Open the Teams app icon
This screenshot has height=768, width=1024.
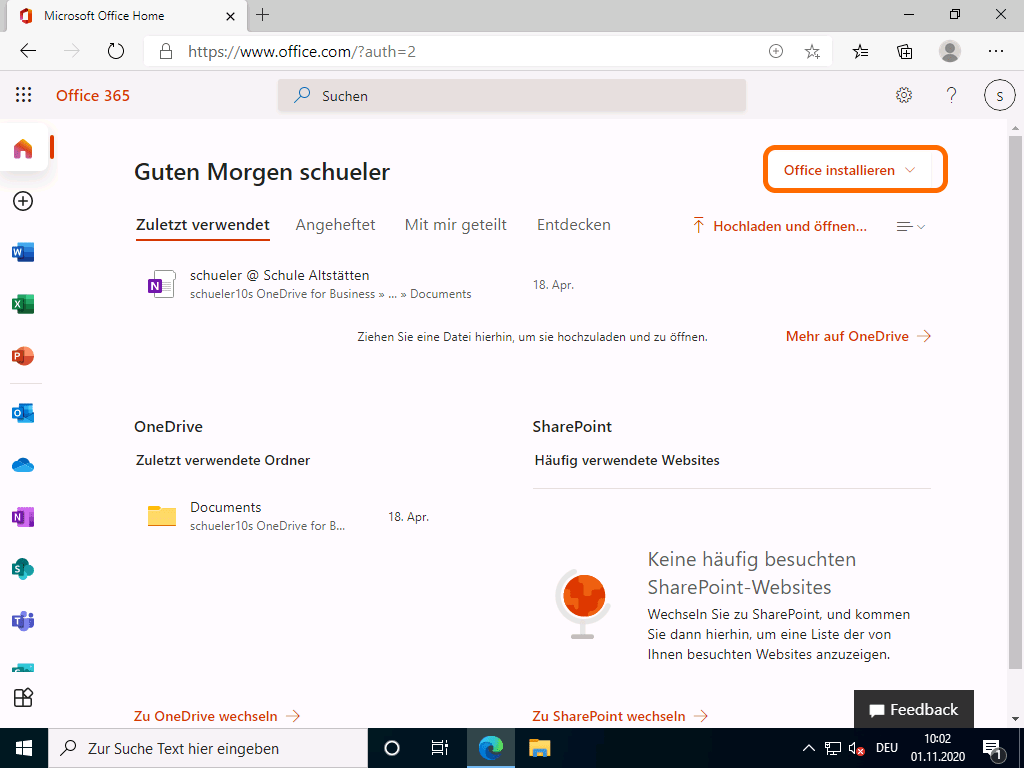click(22, 621)
